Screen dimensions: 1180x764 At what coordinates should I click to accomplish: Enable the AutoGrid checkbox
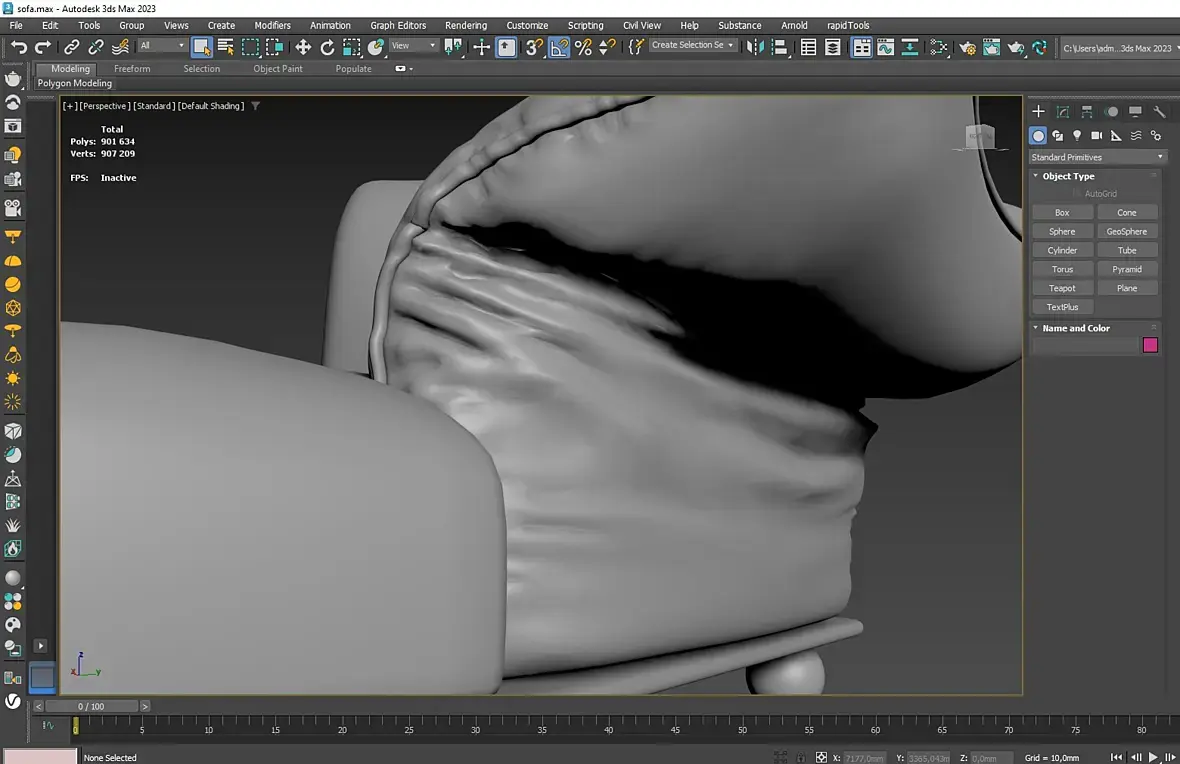pos(1076,193)
